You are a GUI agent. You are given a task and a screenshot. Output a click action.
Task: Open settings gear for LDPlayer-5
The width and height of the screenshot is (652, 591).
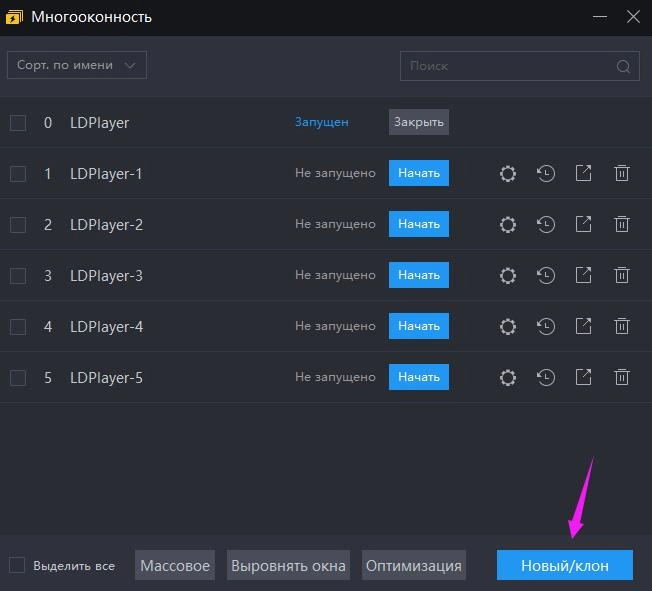coord(508,377)
